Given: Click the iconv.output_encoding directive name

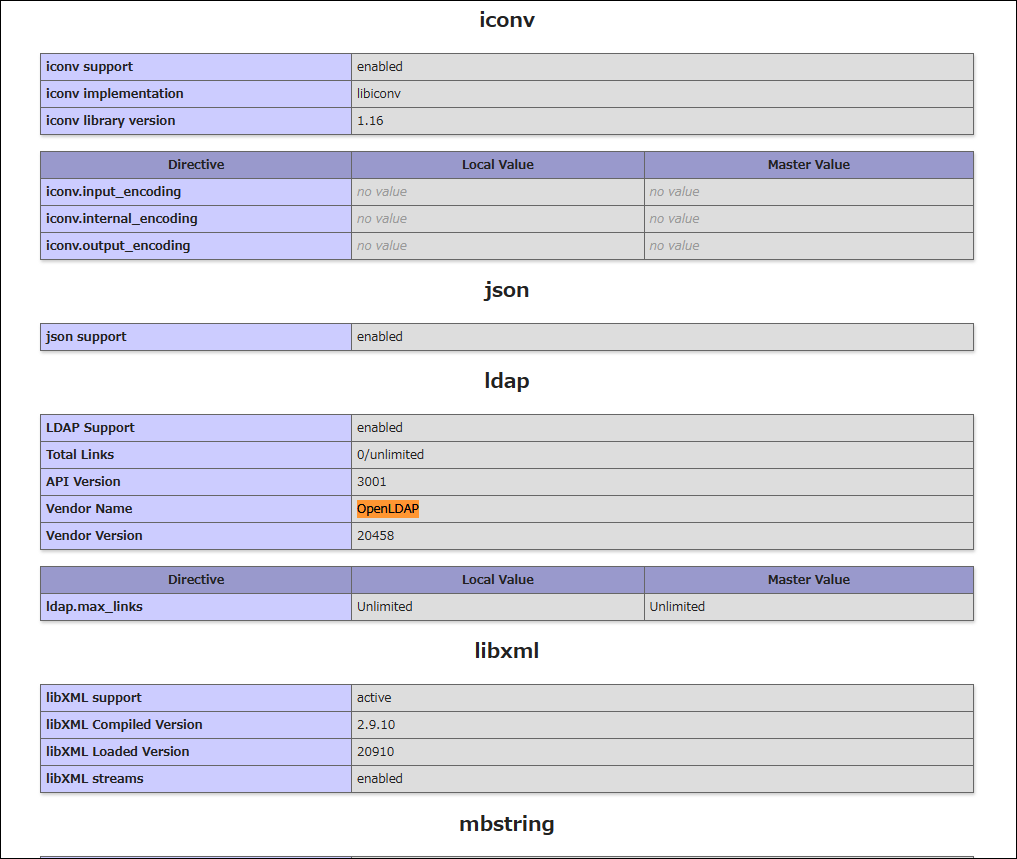Looking at the screenshot, I should point(118,246).
